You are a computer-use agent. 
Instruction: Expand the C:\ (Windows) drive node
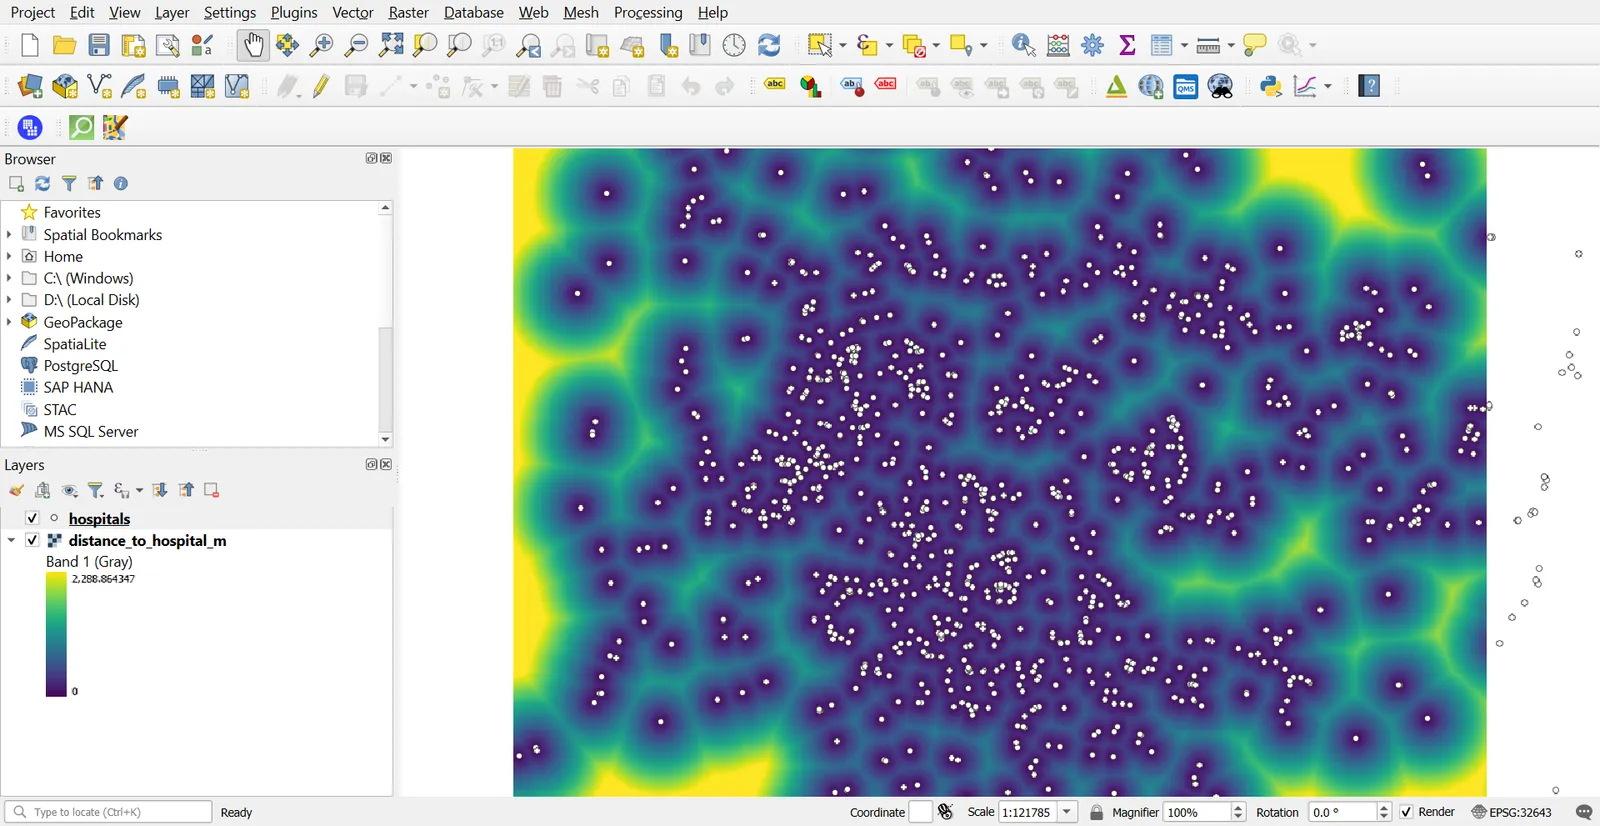pyautogui.click(x=9, y=278)
